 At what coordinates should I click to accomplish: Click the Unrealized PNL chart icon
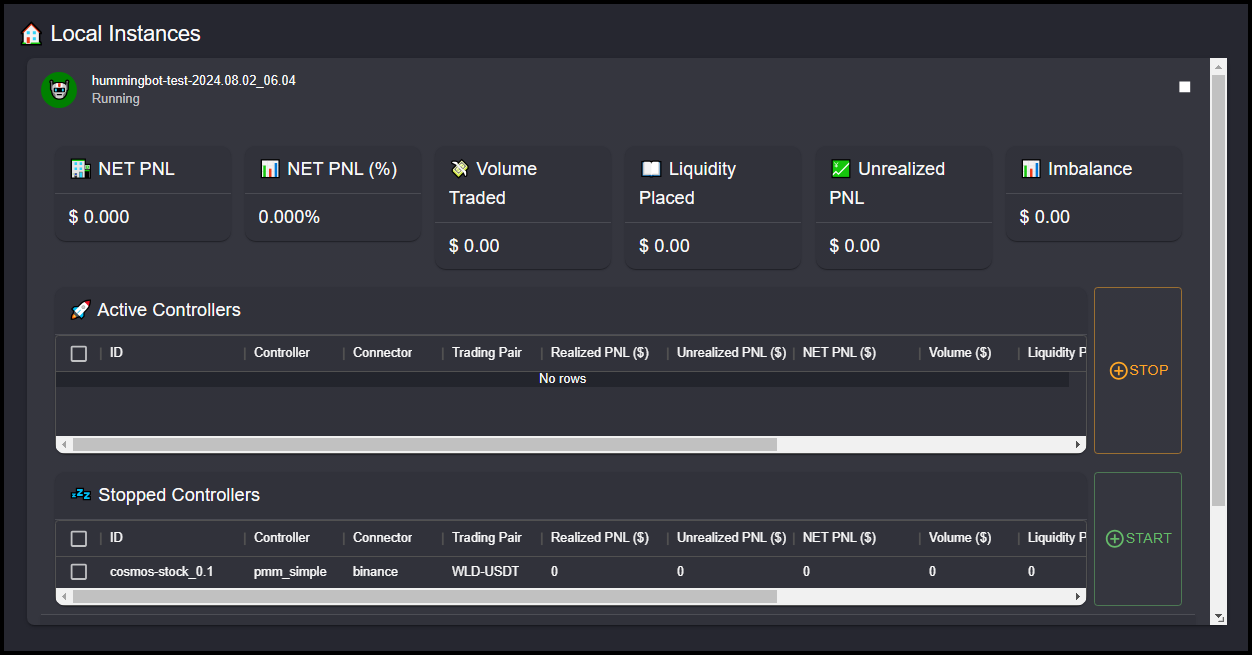841,169
